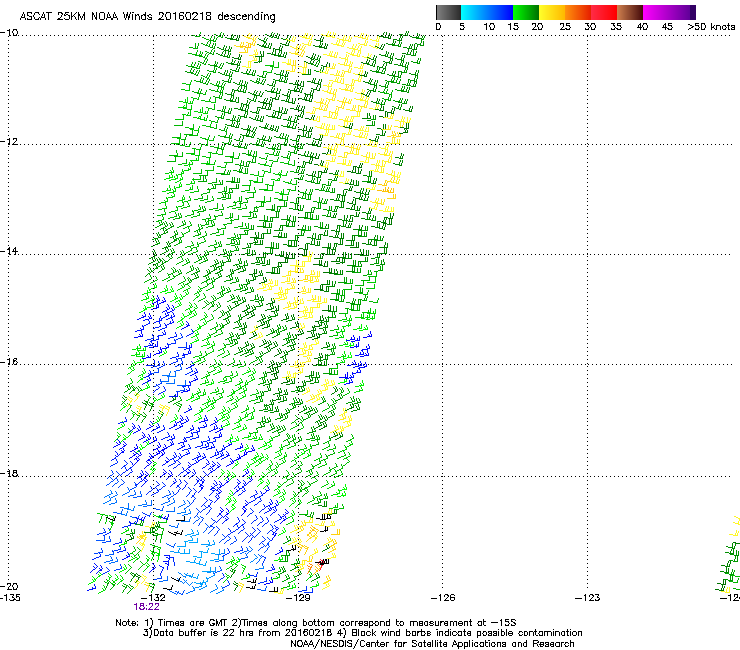
Task: Click the word 'descending' in the title
Action: (x=246, y=17)
